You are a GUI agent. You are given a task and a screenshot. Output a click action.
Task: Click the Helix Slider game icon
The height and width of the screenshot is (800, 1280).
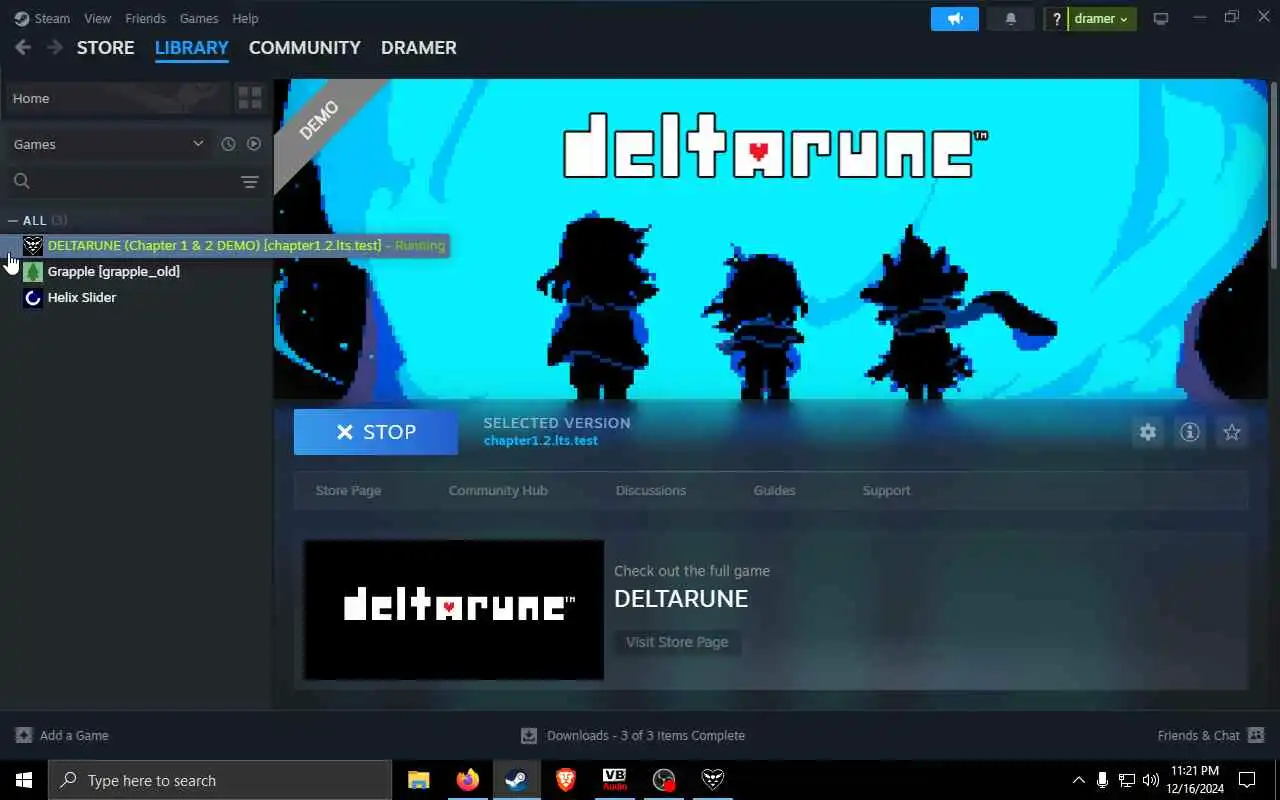[x=33, y=297]
